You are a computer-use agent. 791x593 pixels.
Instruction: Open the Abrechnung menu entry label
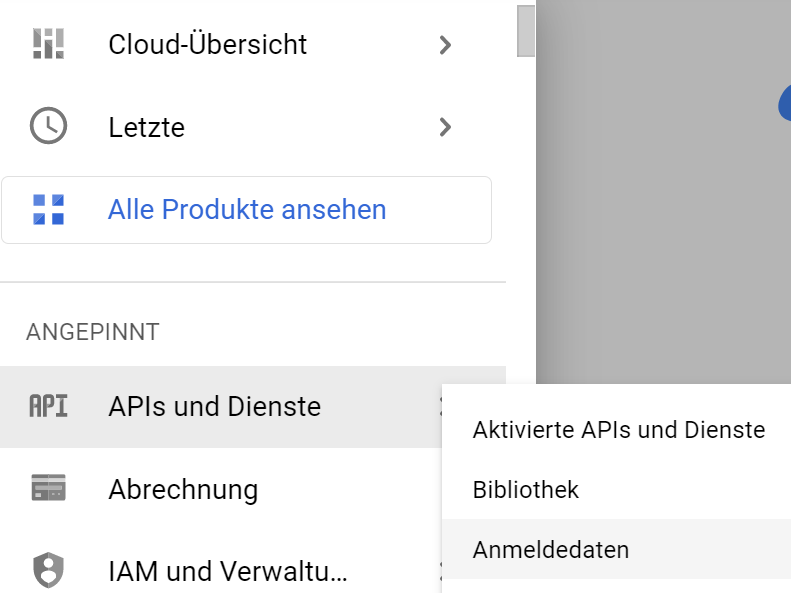[183, 489]
